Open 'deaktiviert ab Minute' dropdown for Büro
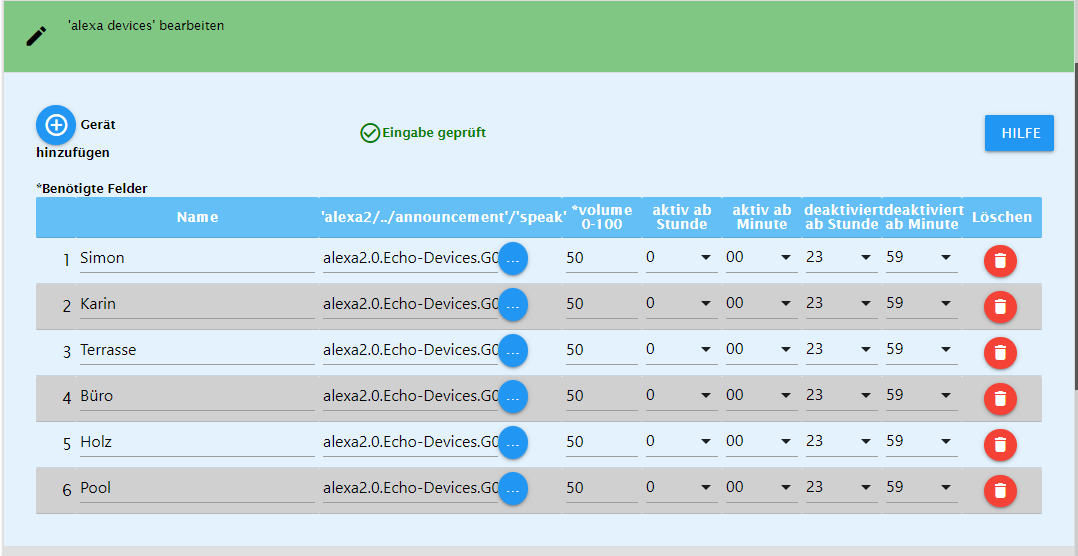1078x556 pixels. click(921, 396)
